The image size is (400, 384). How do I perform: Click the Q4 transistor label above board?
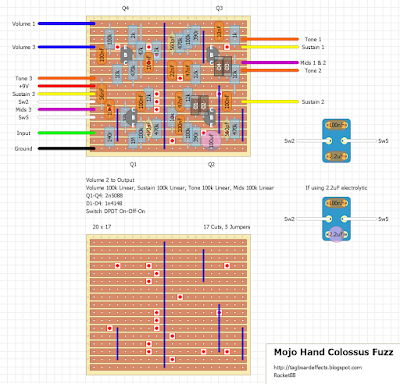125,8
